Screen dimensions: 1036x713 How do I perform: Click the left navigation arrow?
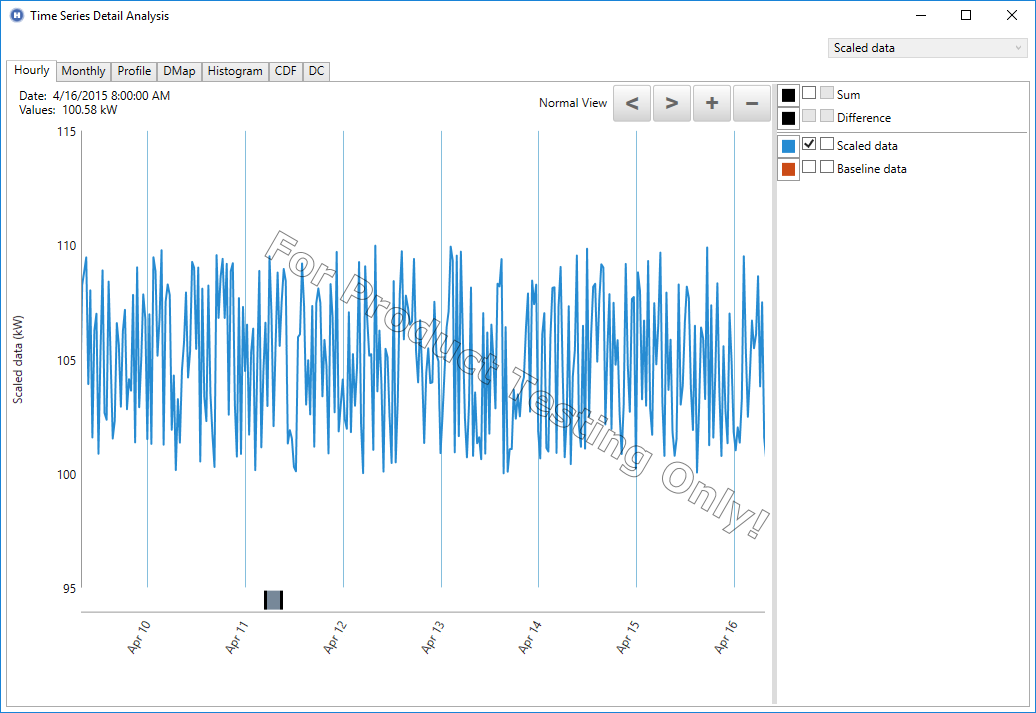coord(631,103)
